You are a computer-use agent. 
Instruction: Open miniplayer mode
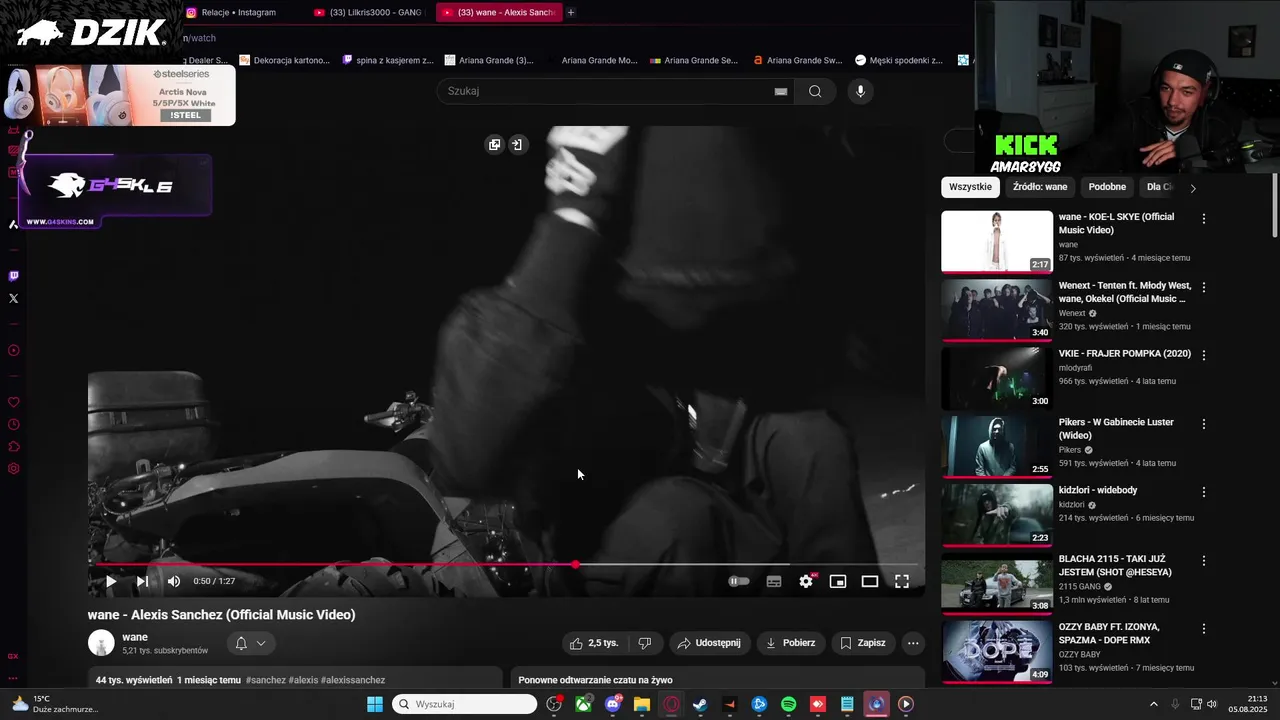[838, 581]
